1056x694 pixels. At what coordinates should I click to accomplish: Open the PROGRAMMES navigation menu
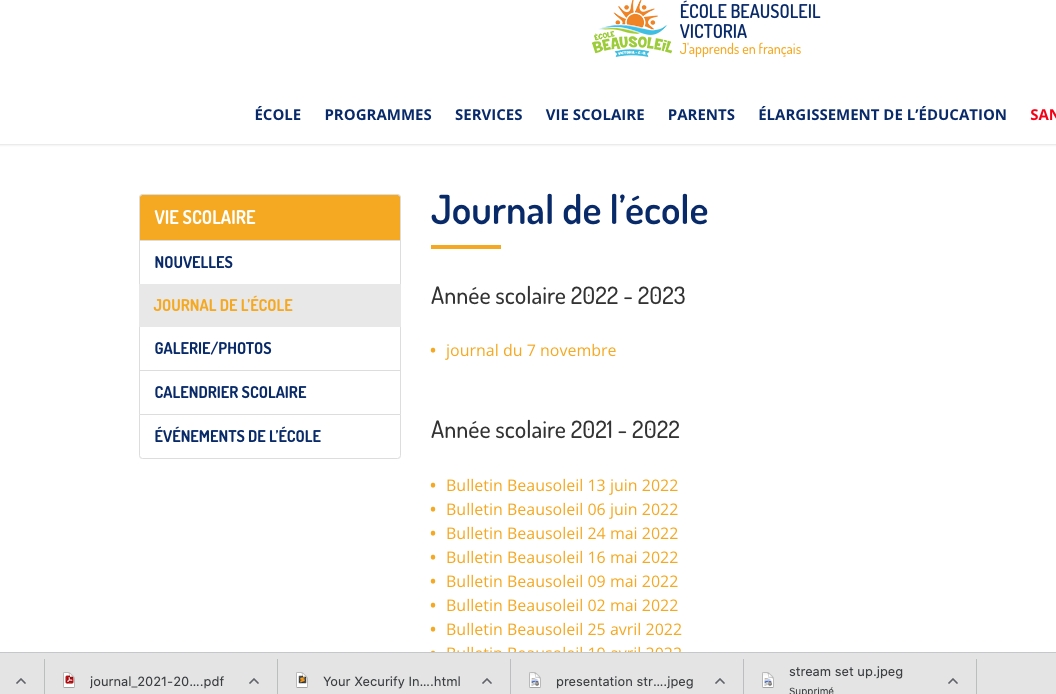(378, 115)
